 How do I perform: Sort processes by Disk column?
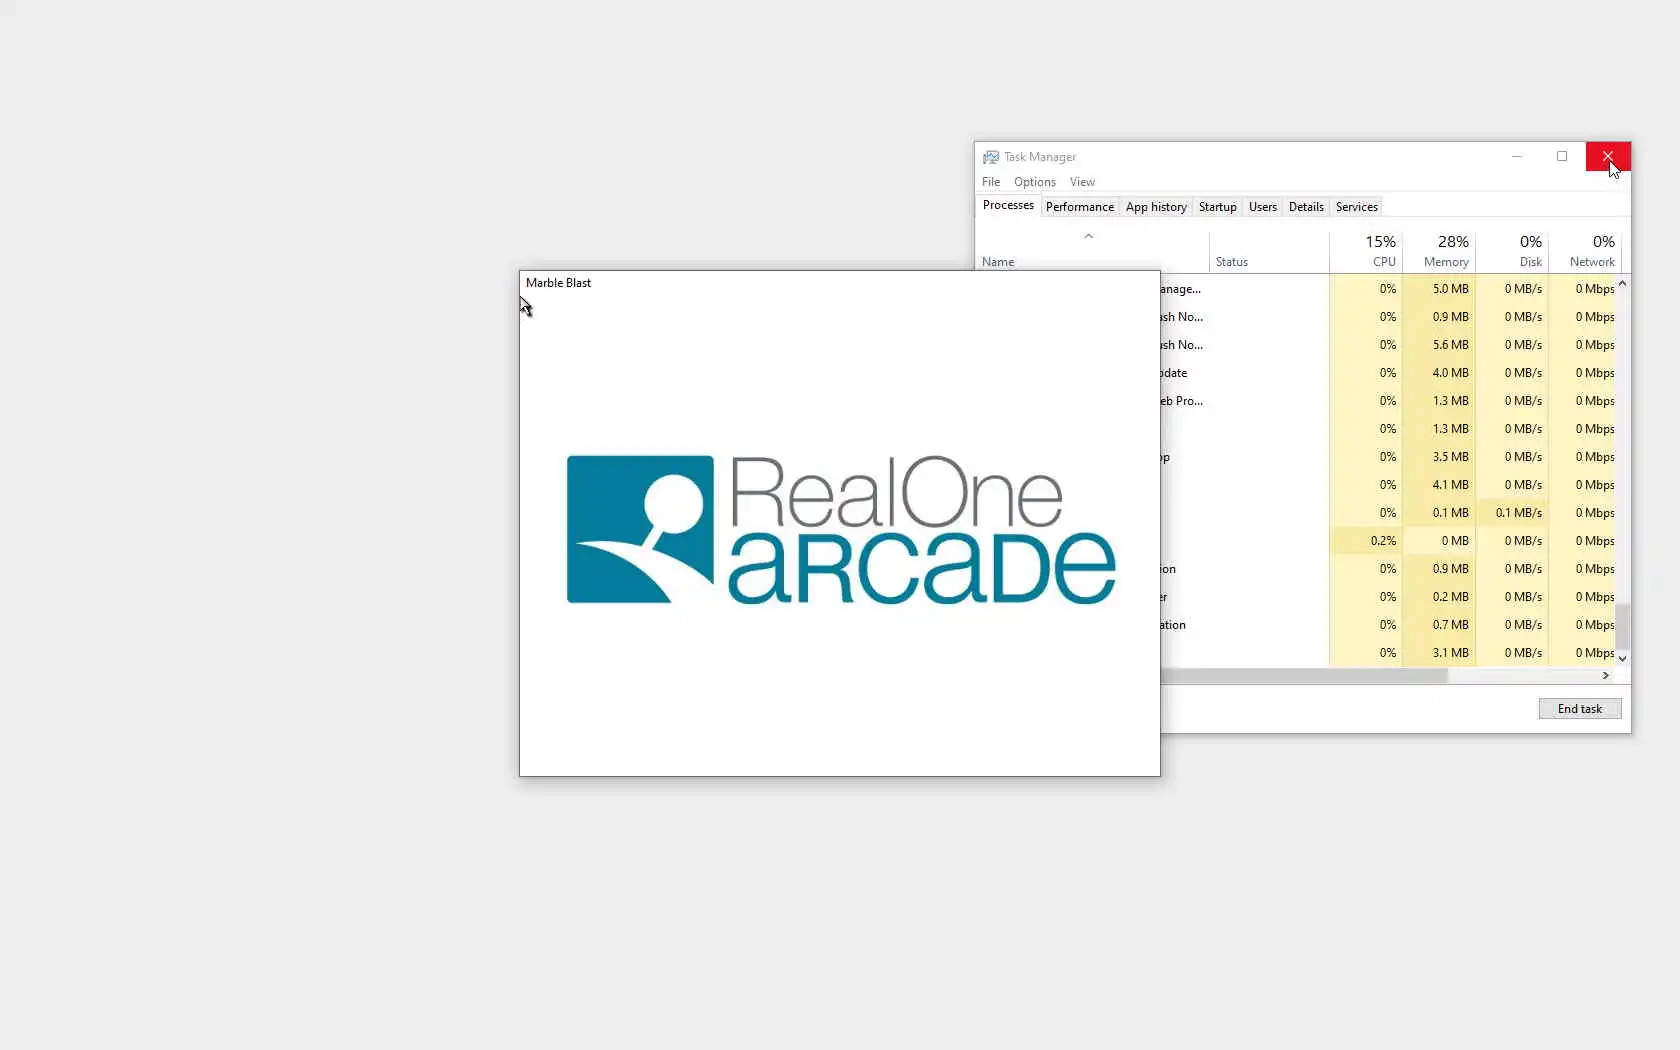(x=1531, y=262)
